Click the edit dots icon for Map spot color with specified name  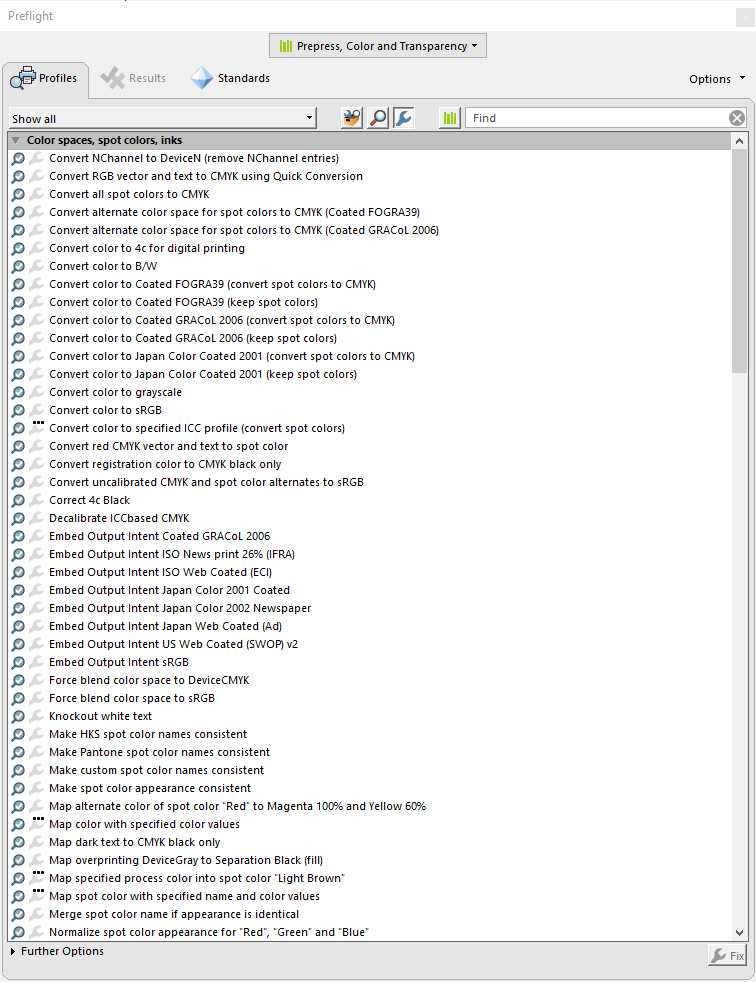pos(38,892)
